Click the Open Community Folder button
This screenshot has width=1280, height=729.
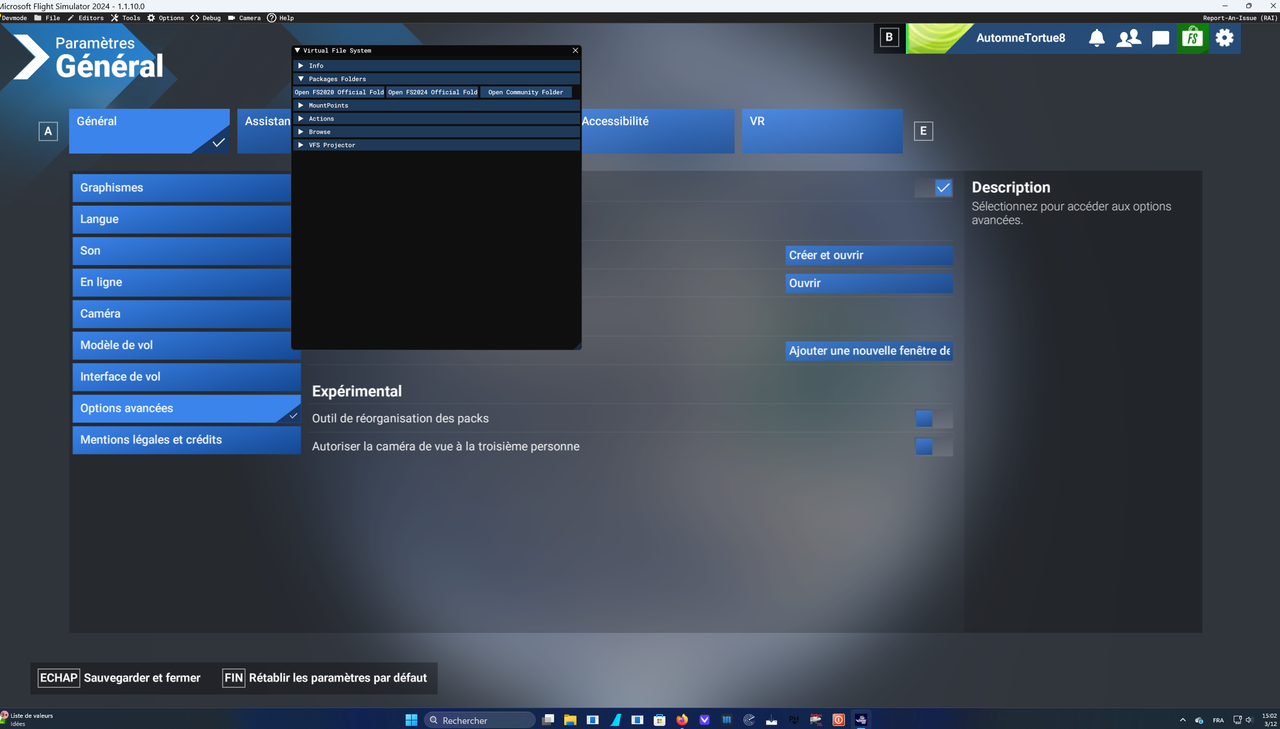tap(527, 92)
